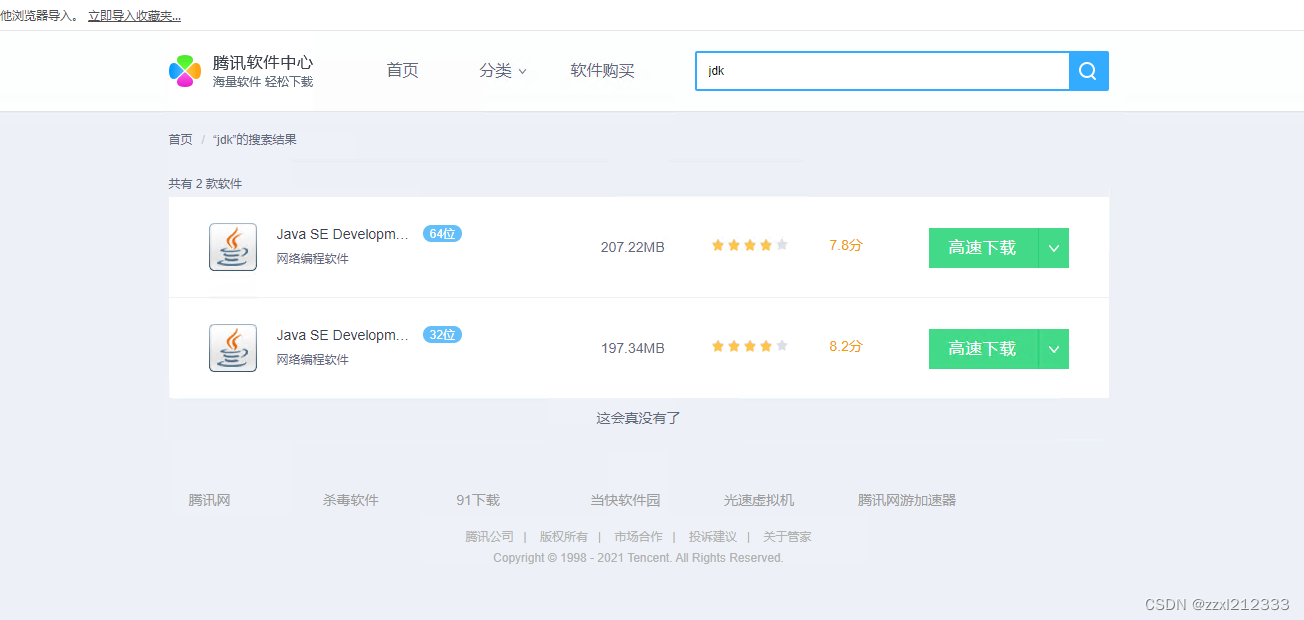
Task: Click the Java icon of the 32位 result
Action: pyautogui.click(x=233, y=348)
